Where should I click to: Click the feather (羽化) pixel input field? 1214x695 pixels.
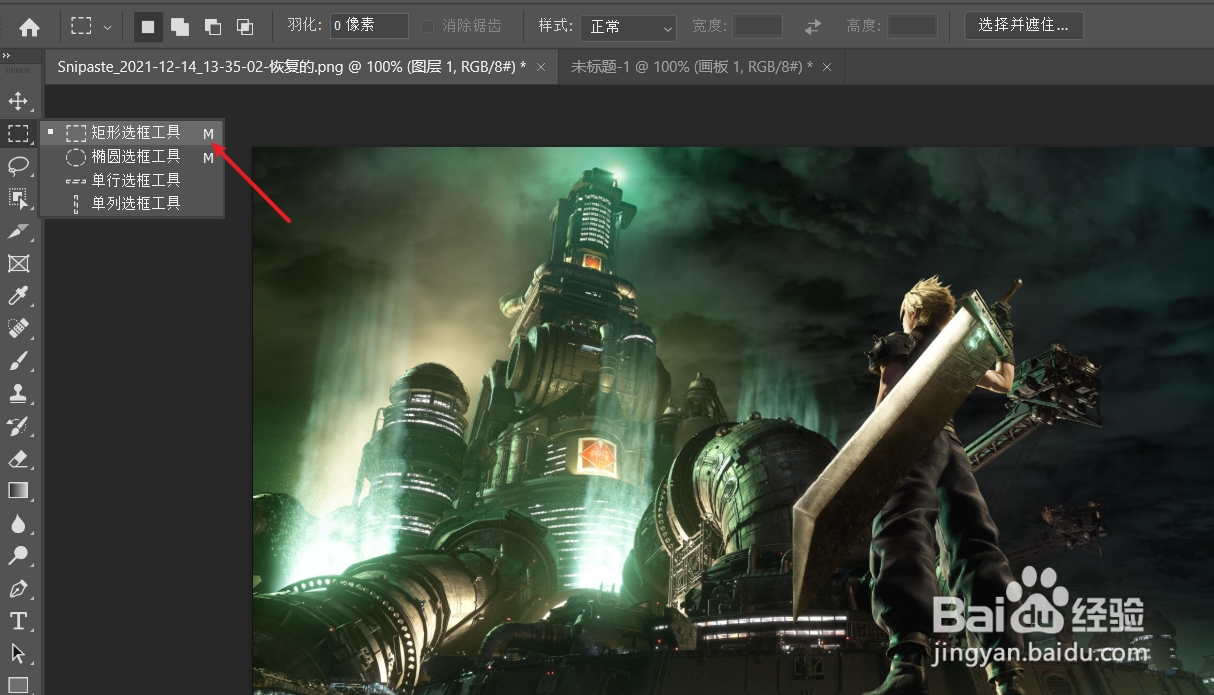pos(369,26)
